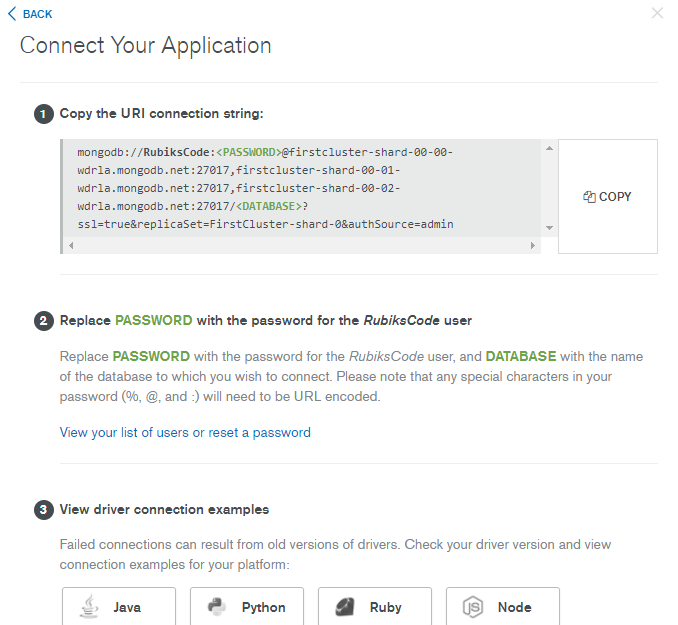678x625 pixels.
Task: Click the step 3 number badge
Action: [44, 510]
